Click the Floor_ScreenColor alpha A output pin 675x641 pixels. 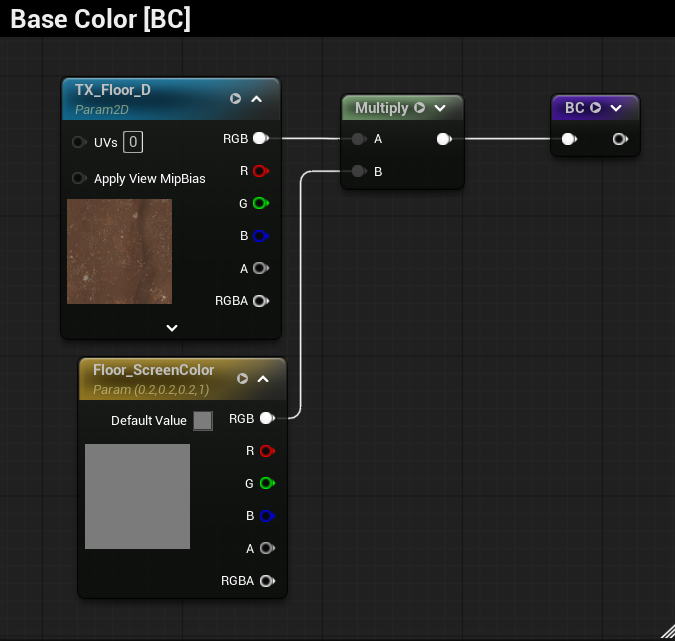tap(267, 548)
